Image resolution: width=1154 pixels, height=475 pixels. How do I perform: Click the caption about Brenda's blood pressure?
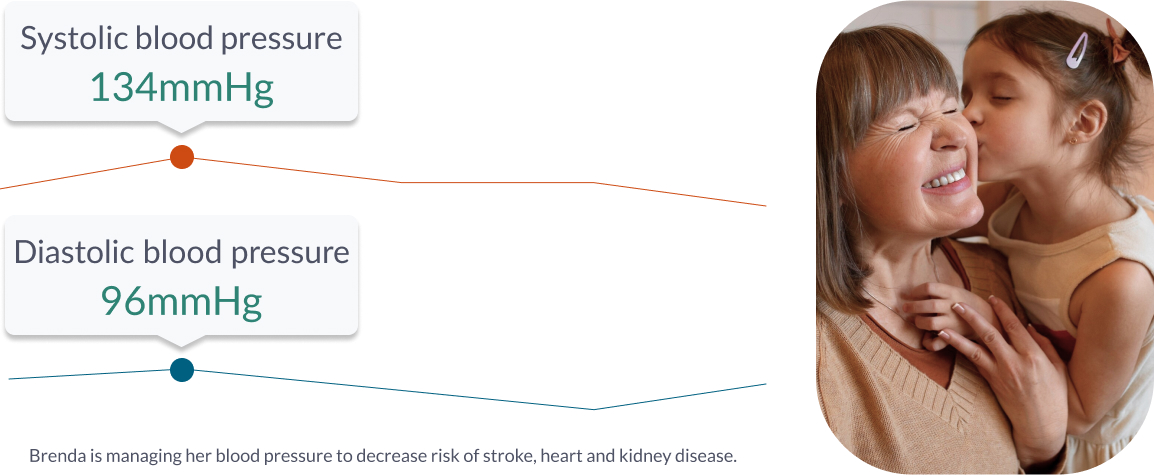click(x=383, y=456)
